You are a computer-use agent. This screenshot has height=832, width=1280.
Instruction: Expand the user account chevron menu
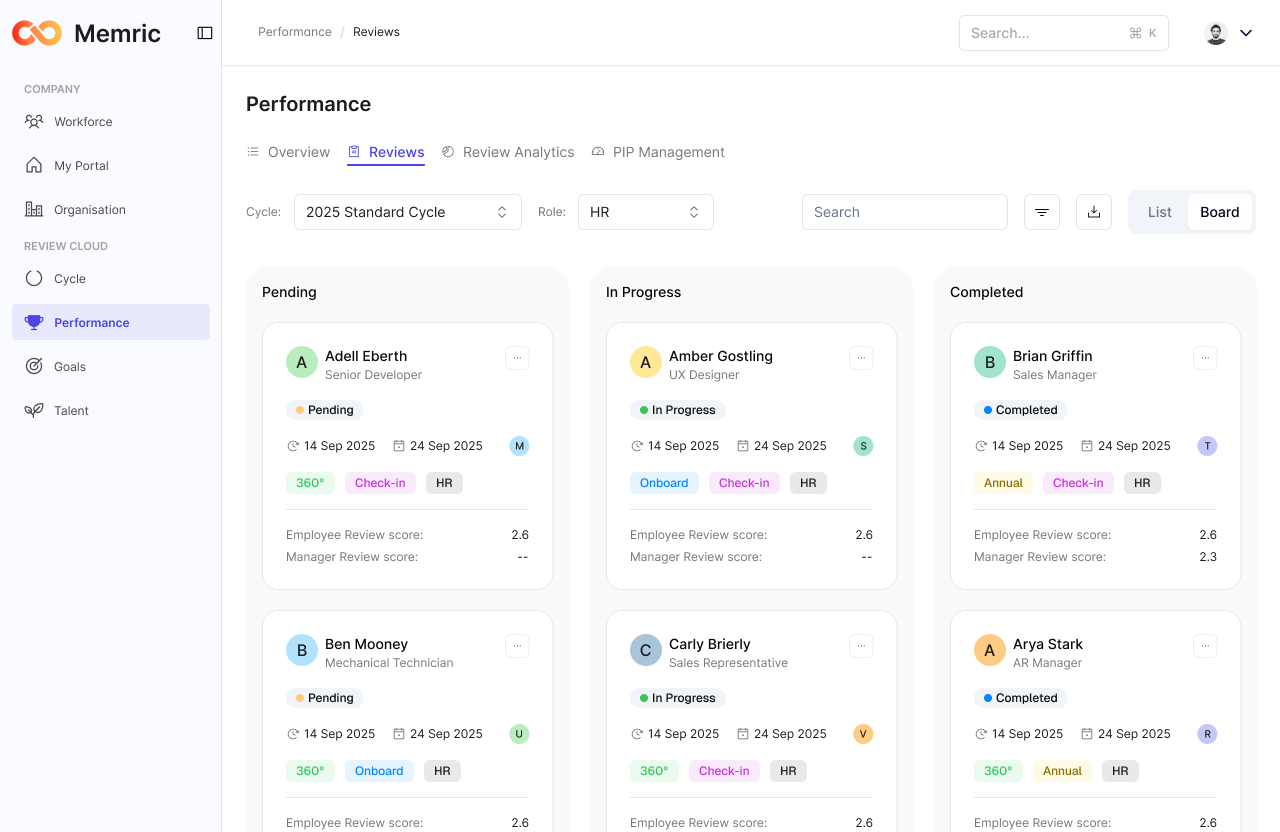1246,33
